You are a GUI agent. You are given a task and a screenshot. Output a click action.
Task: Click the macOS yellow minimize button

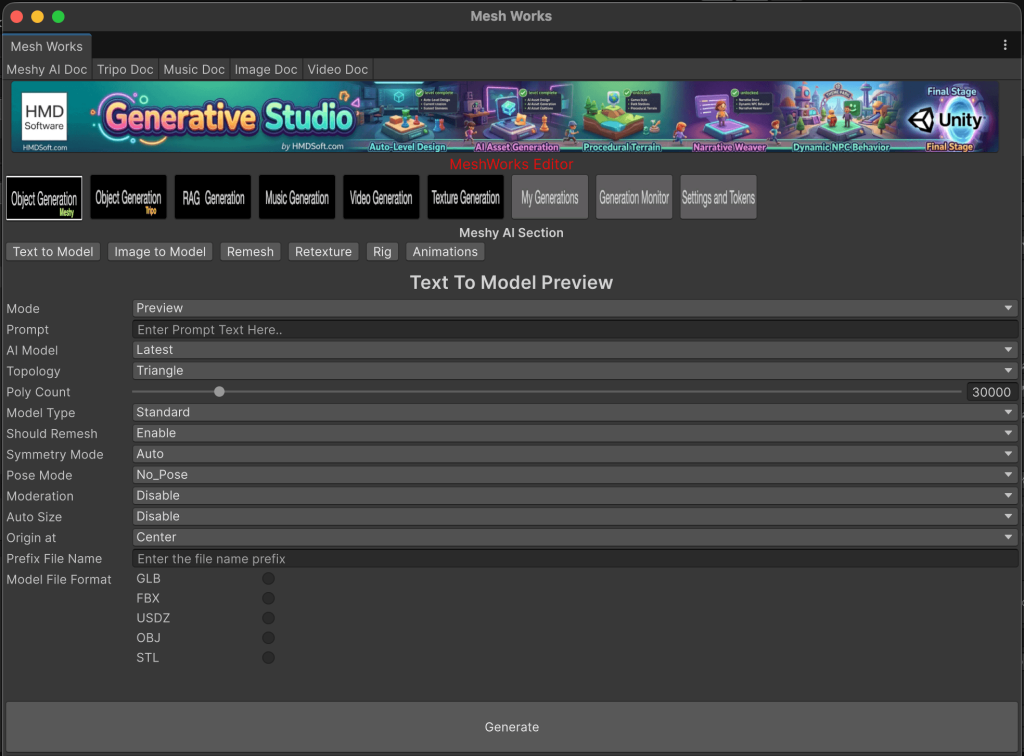(x=37, y=16)
